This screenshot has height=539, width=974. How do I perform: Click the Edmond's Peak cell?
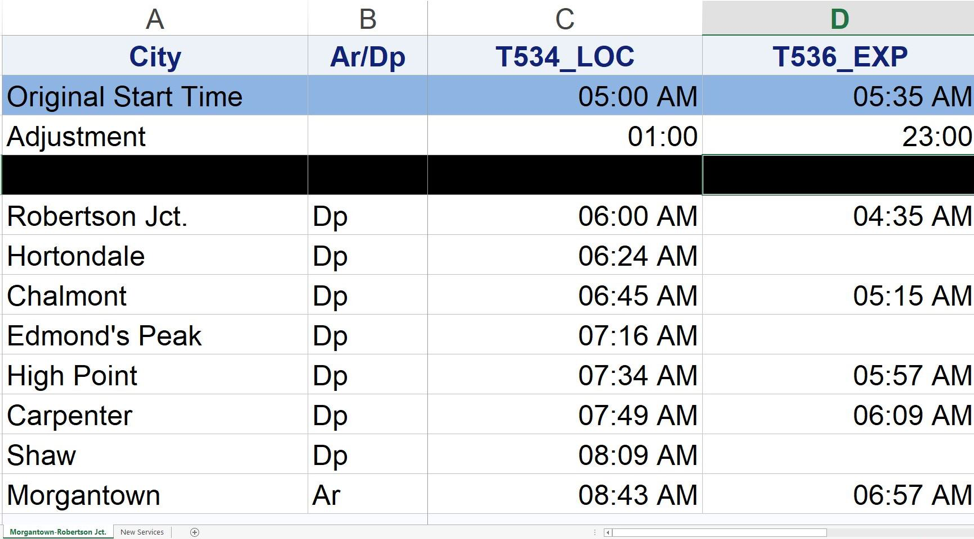click(x=155, y=336)
